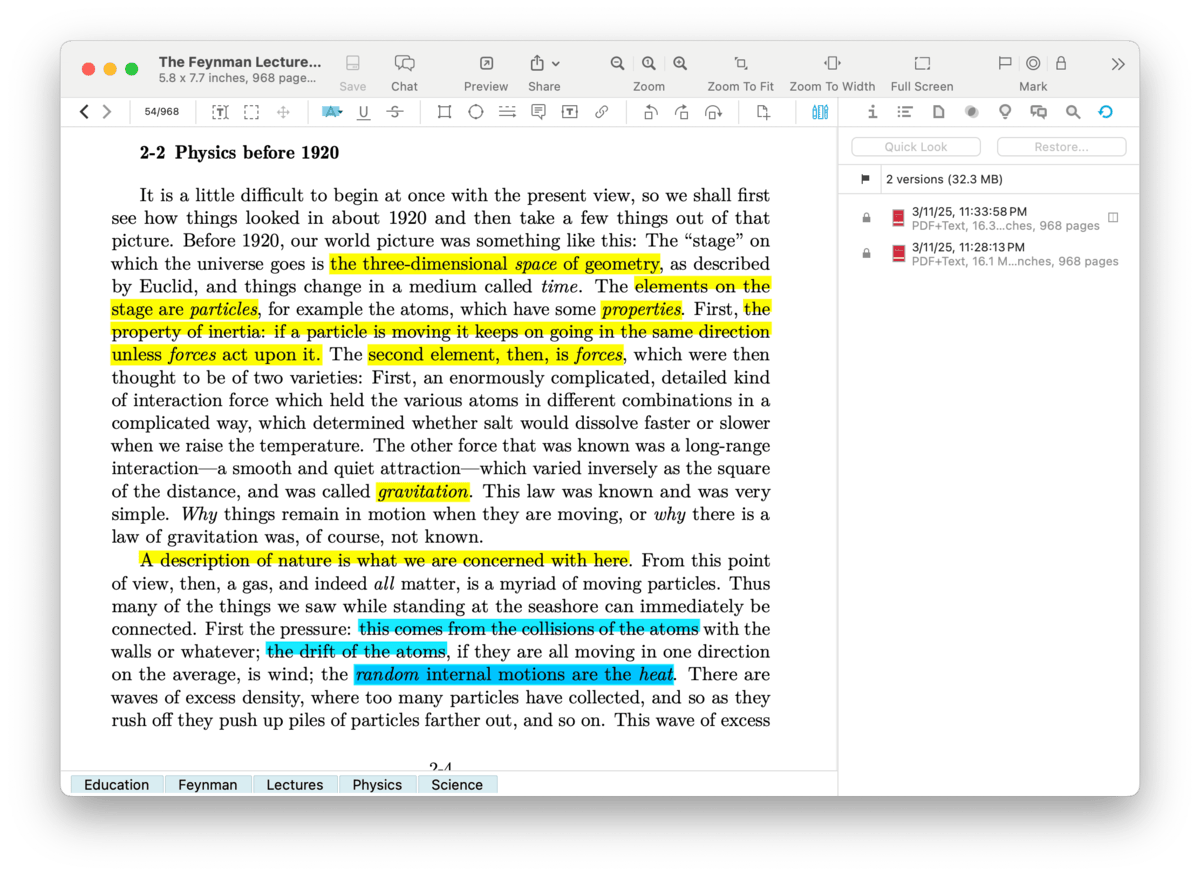This screenshot has width=1200, height=876.
Task: Select the strikethrough annotation tool
Action: click(x=395, y=112)
